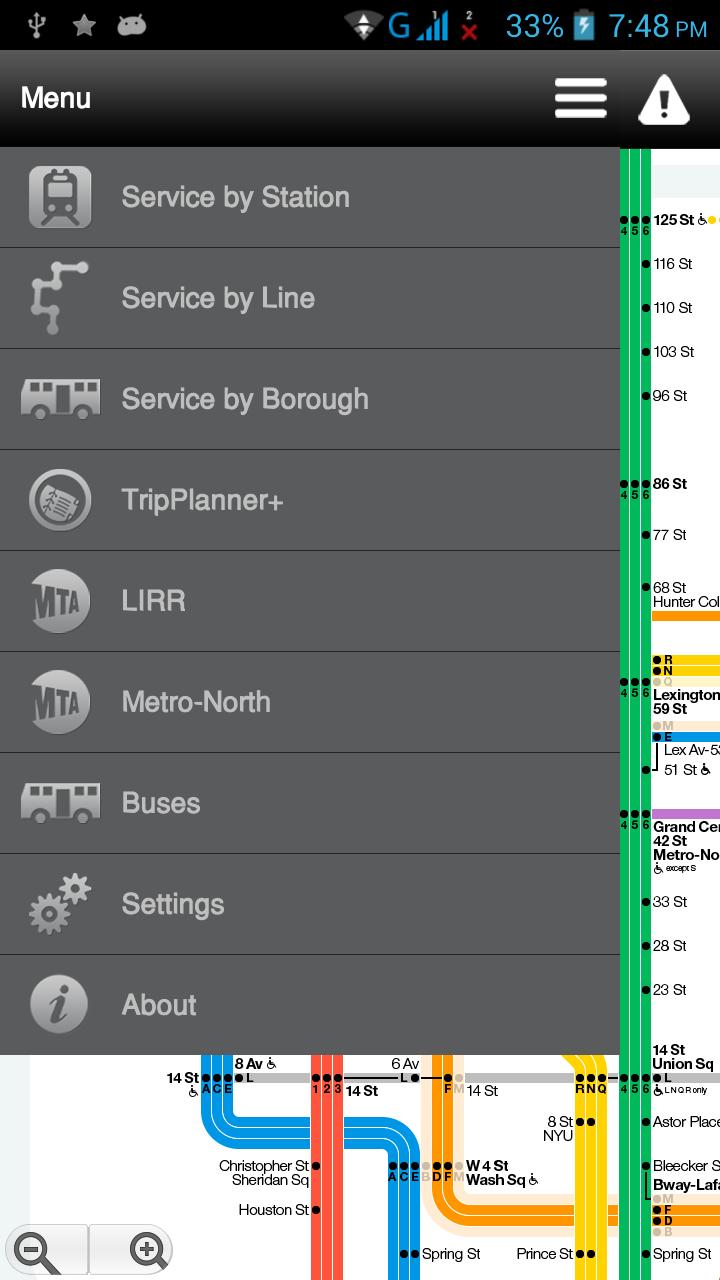Tap the 86 St station on map

pyautogui.click(x=669, y=484)
